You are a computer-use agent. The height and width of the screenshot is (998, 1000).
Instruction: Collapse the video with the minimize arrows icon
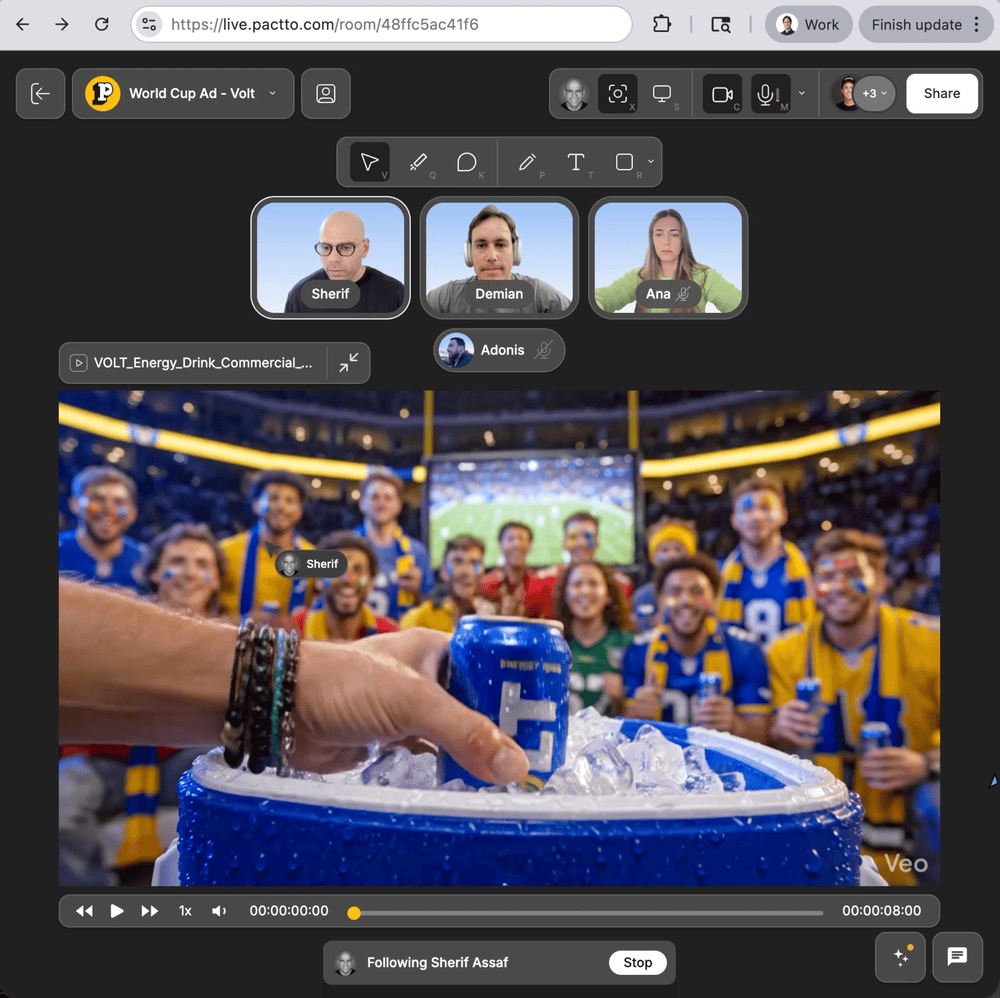[x=348, y=363]
